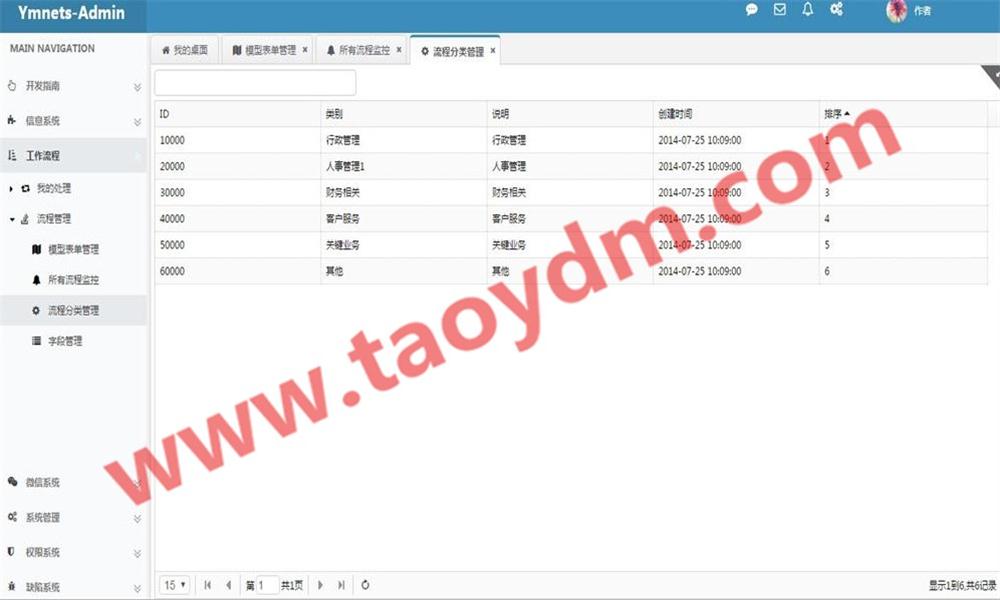Image resolution: width=1000 pixels, height=600 pixels.
Task: Open the gears settings icon in header
Action: (x=836, y=9)
